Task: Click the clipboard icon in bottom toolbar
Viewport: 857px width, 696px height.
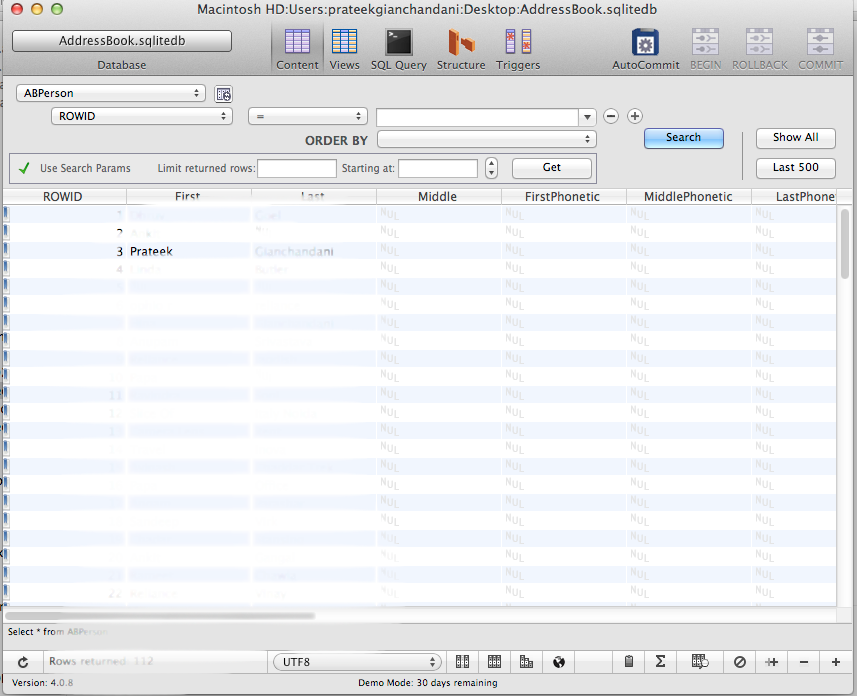Action: (x=629, y=662)
